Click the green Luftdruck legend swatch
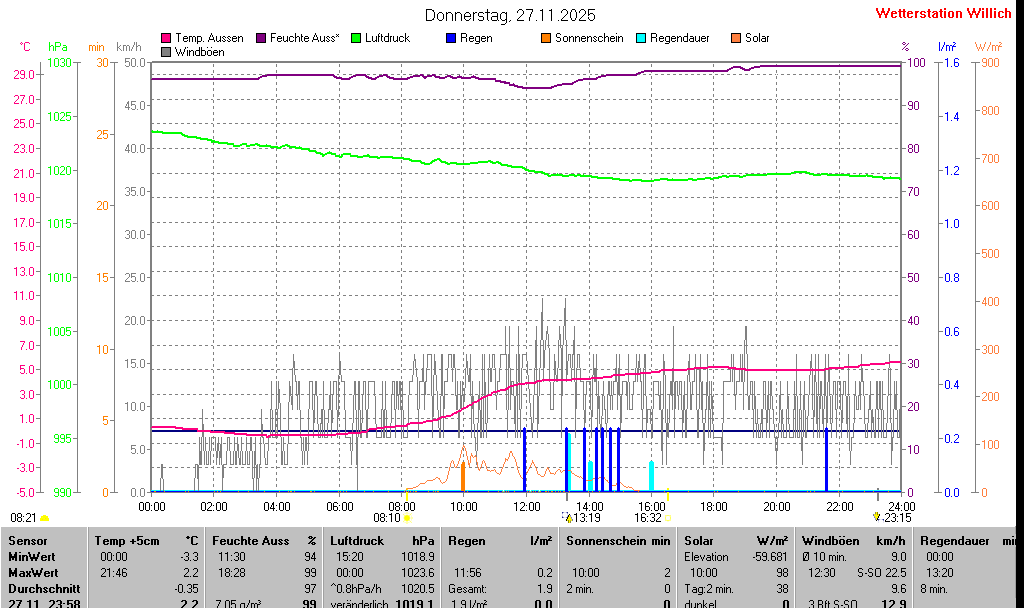This screenshot has width=1024, height=608. [x=355, y=38]
